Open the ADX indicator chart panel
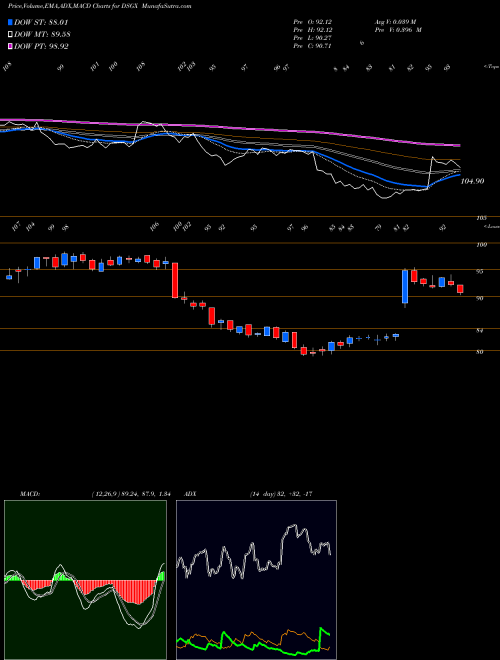The width and height of the screenshot is (500, 660). (x=256, y=580)
